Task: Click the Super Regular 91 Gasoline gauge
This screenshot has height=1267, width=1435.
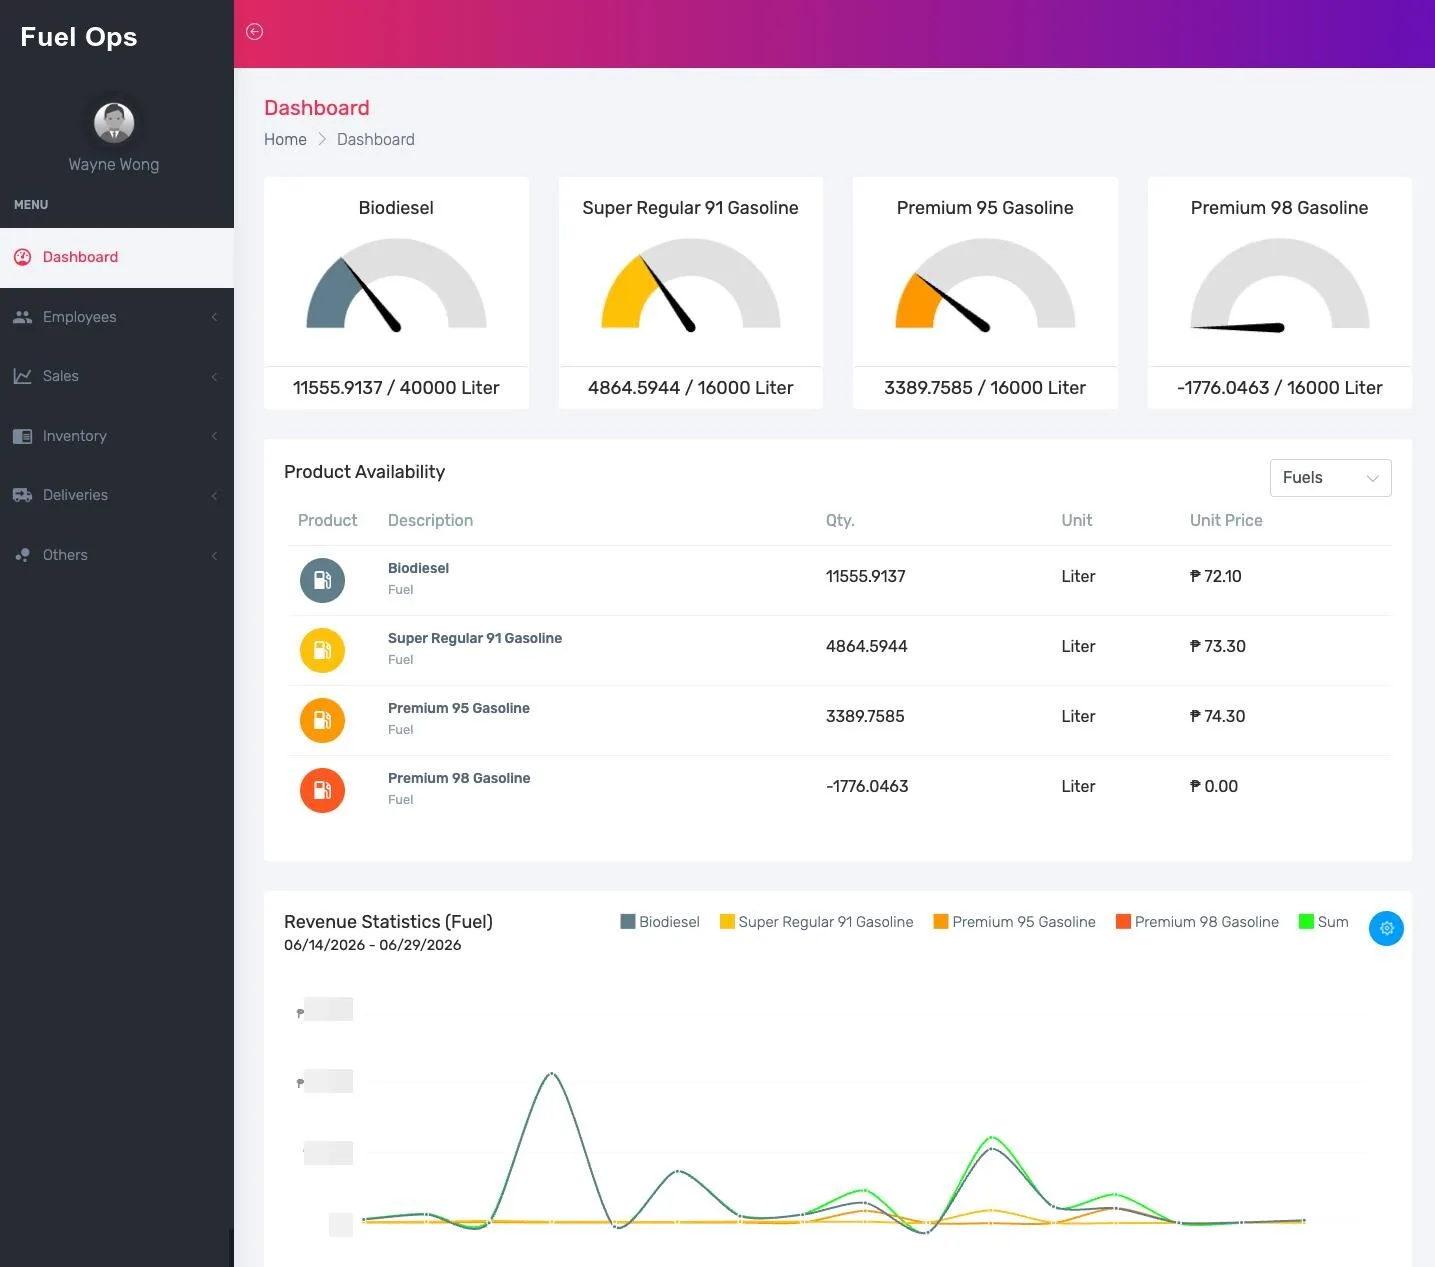Action: [690, 284]
